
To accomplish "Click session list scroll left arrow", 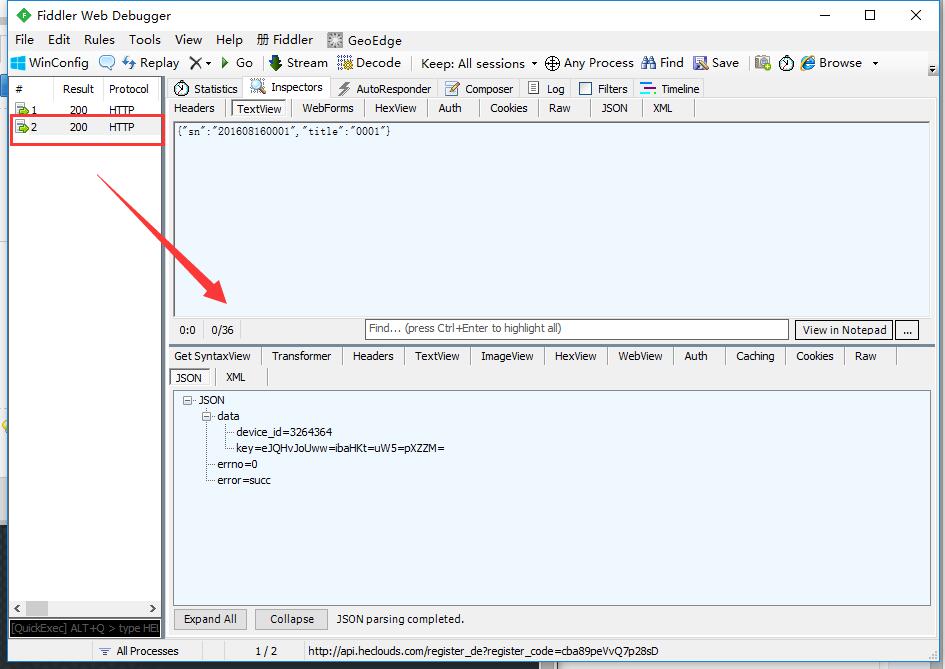I will pyautogui.click(x=17, y=608).
